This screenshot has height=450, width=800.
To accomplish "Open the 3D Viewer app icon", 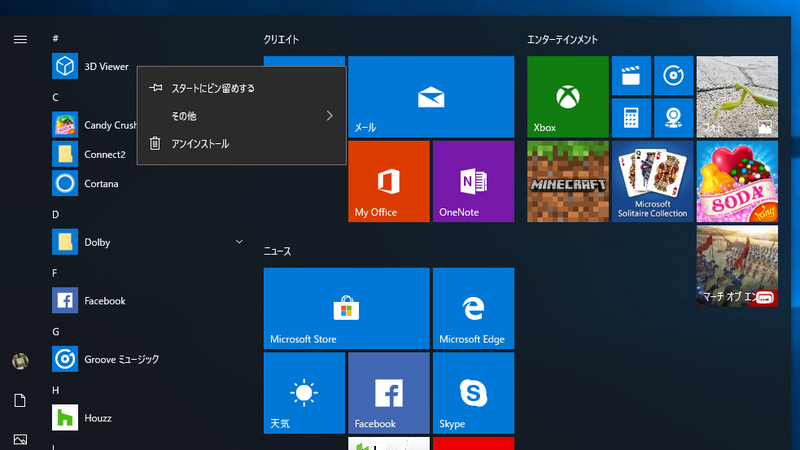I will (65, 66).
